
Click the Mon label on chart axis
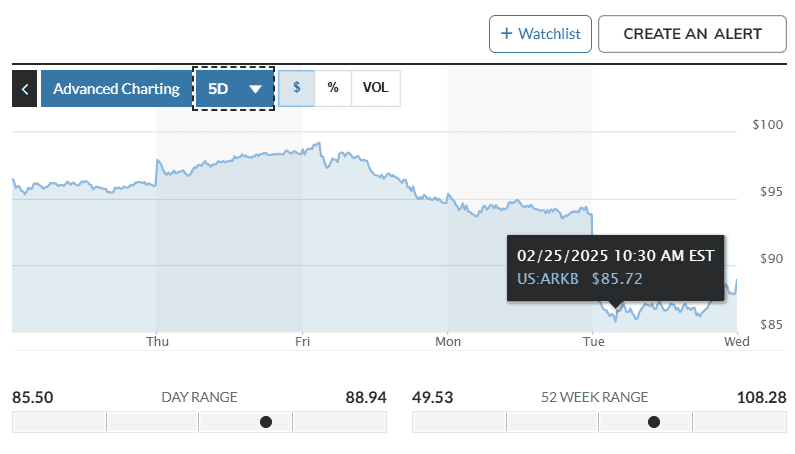448,341
